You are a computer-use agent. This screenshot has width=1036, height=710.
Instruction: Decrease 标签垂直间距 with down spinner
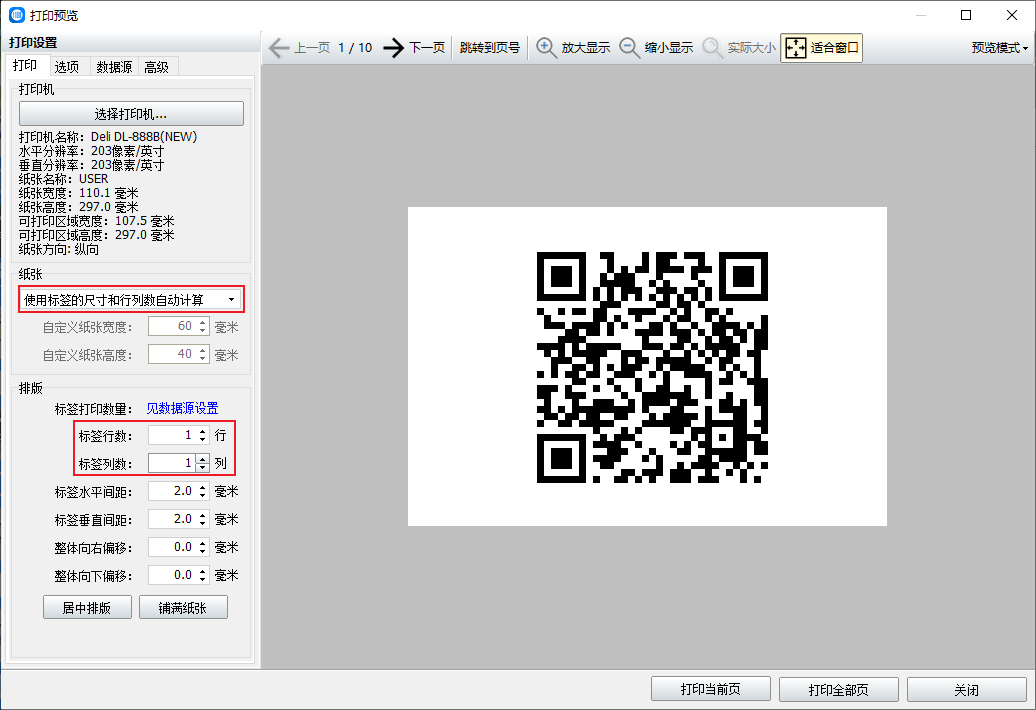point(203,524)
